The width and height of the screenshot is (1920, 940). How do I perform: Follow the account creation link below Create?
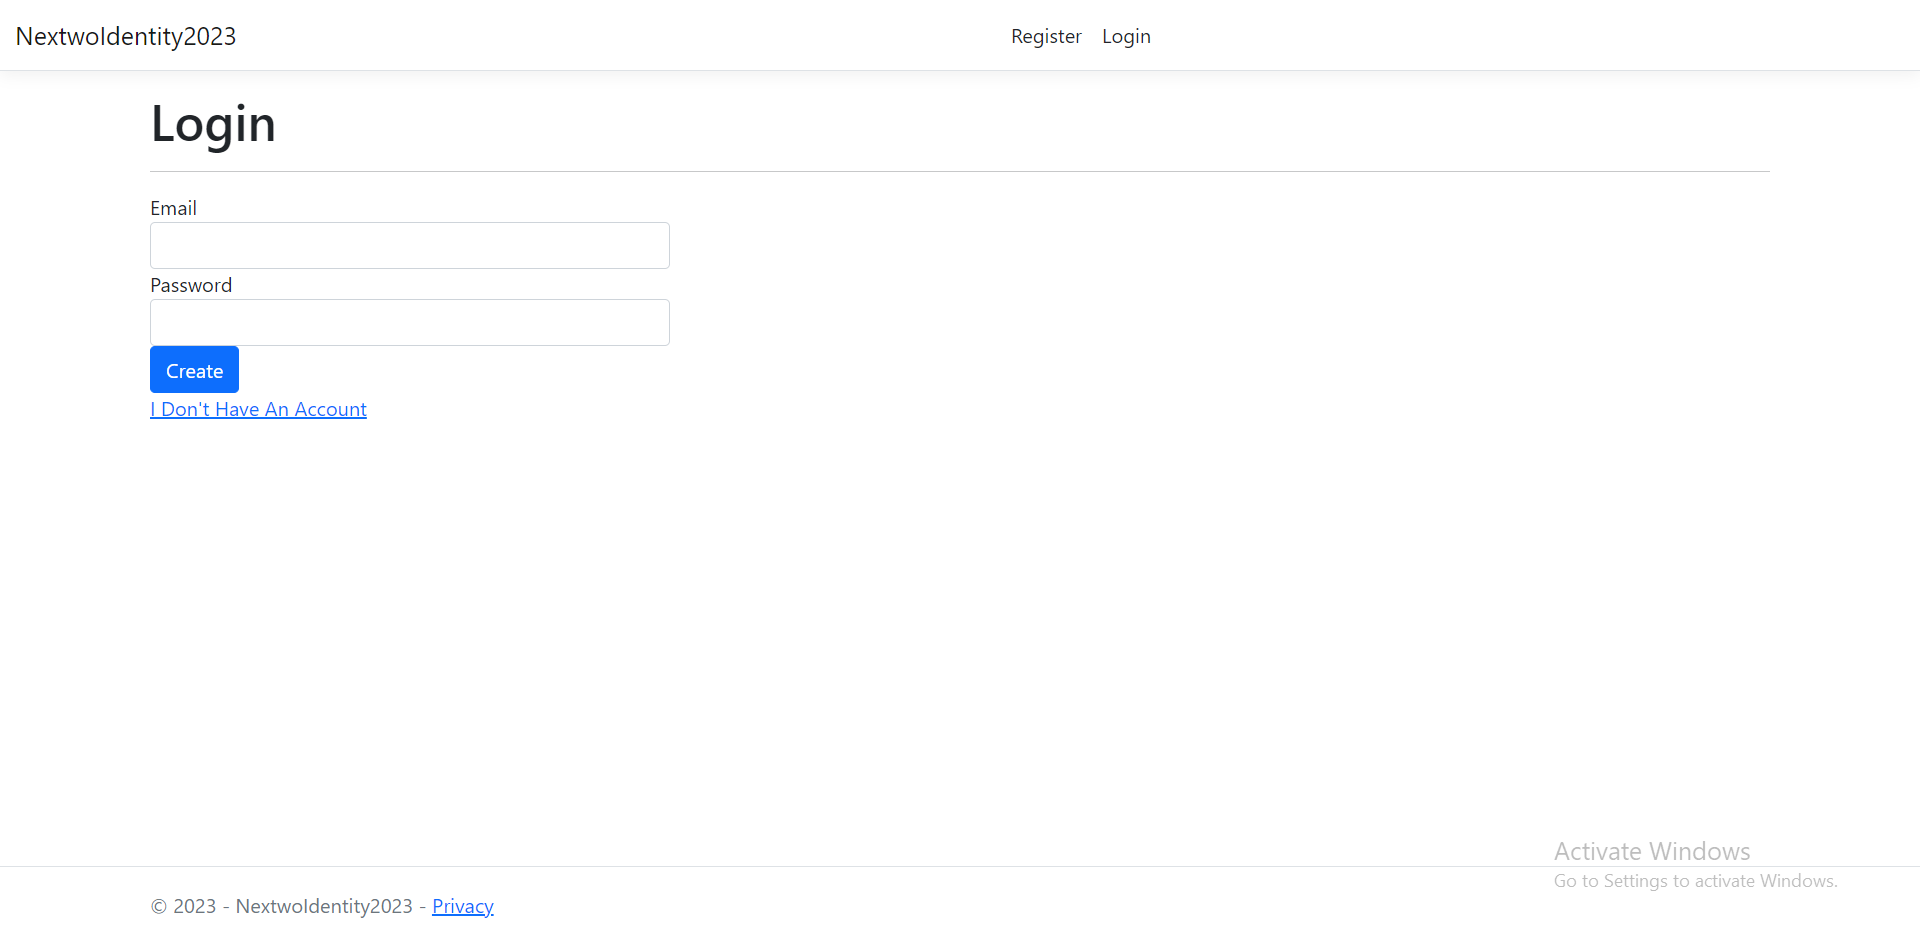tap(257, 409)
